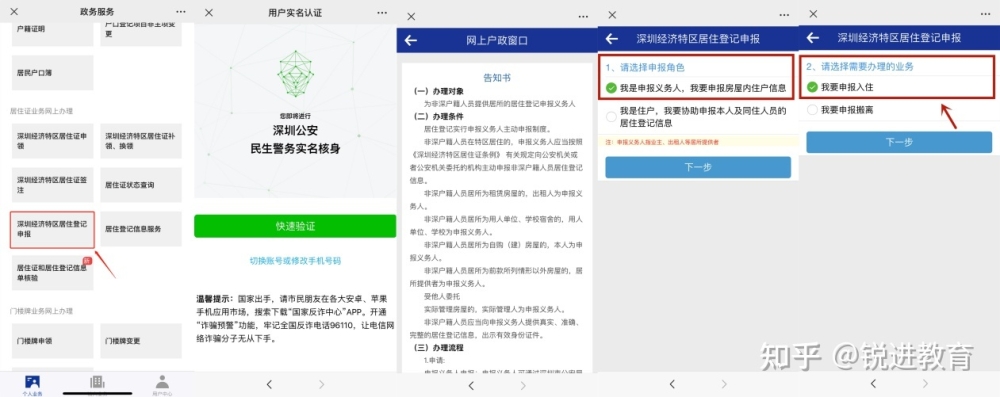Close the 用户实名认证 page with its X
The width and height of the screenshot is (1000, 397).
click(x=209, y=12)
